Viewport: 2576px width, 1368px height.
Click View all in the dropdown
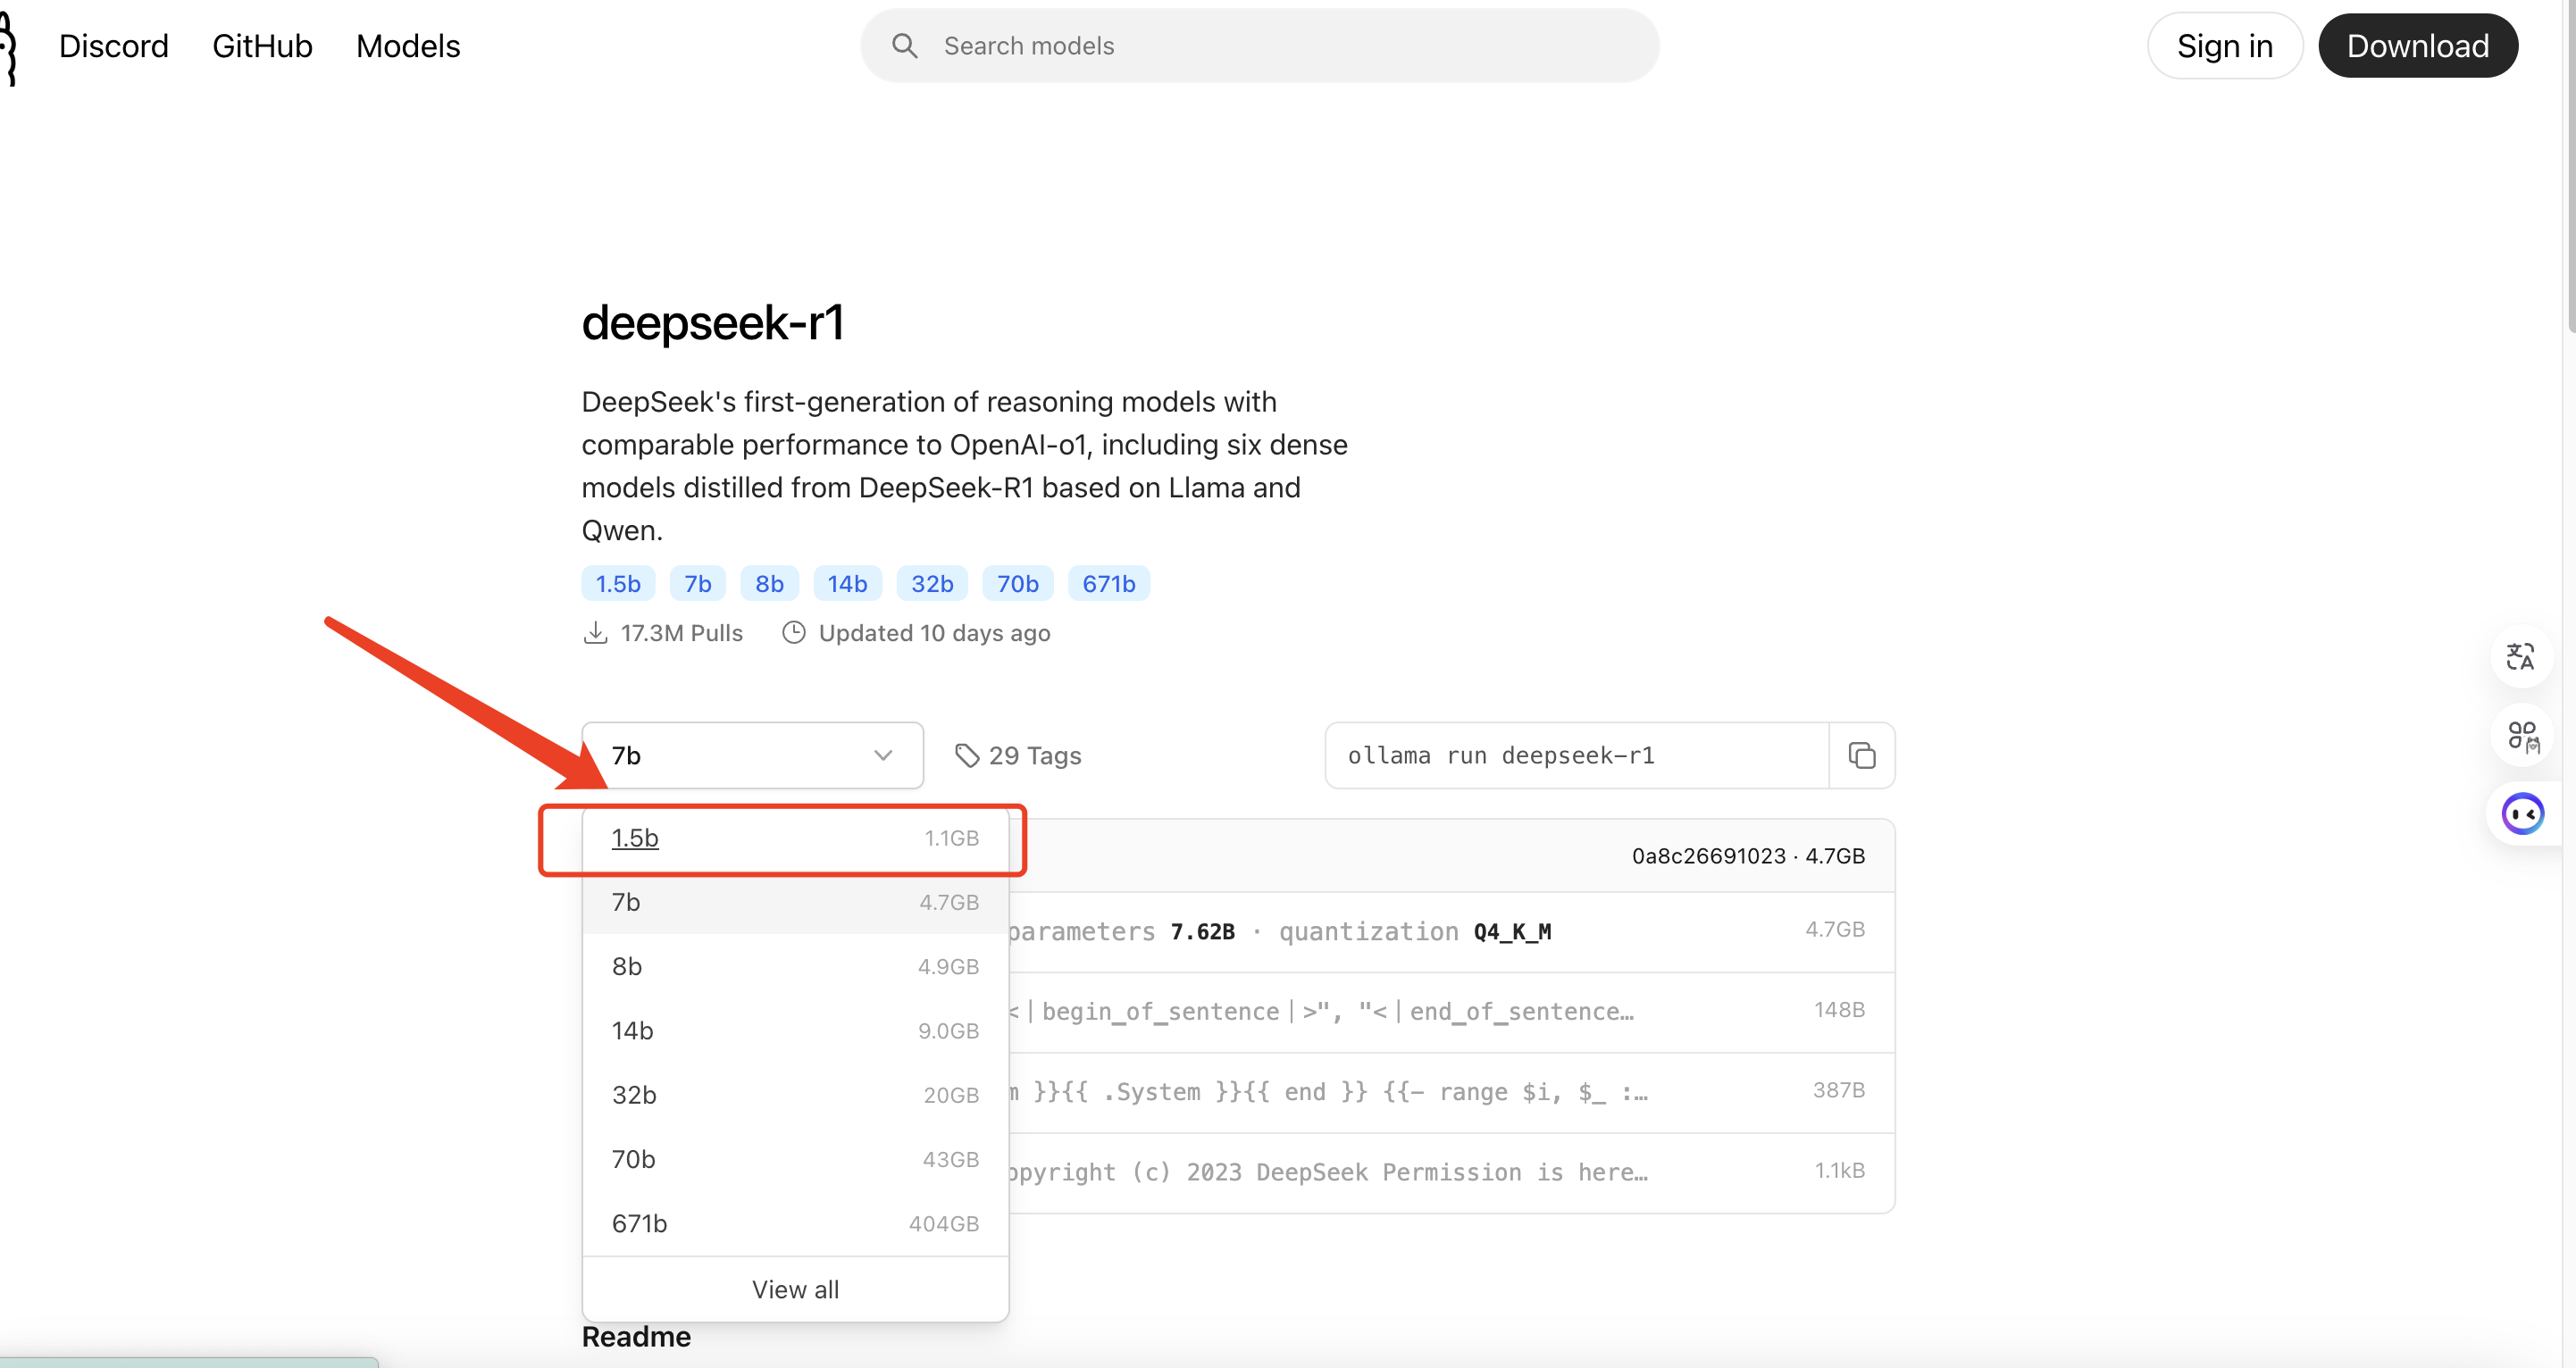point(795,1289)
